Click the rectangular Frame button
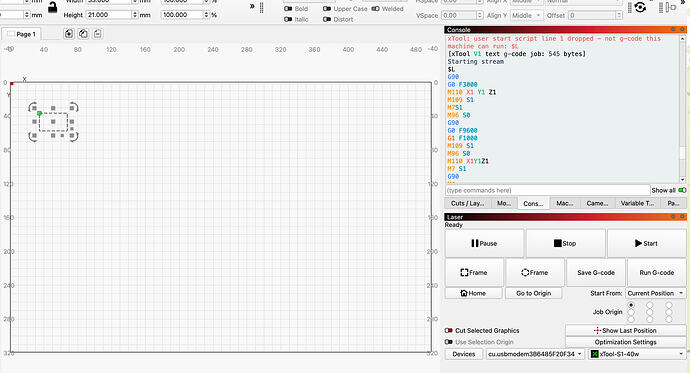 click(474, 272)
